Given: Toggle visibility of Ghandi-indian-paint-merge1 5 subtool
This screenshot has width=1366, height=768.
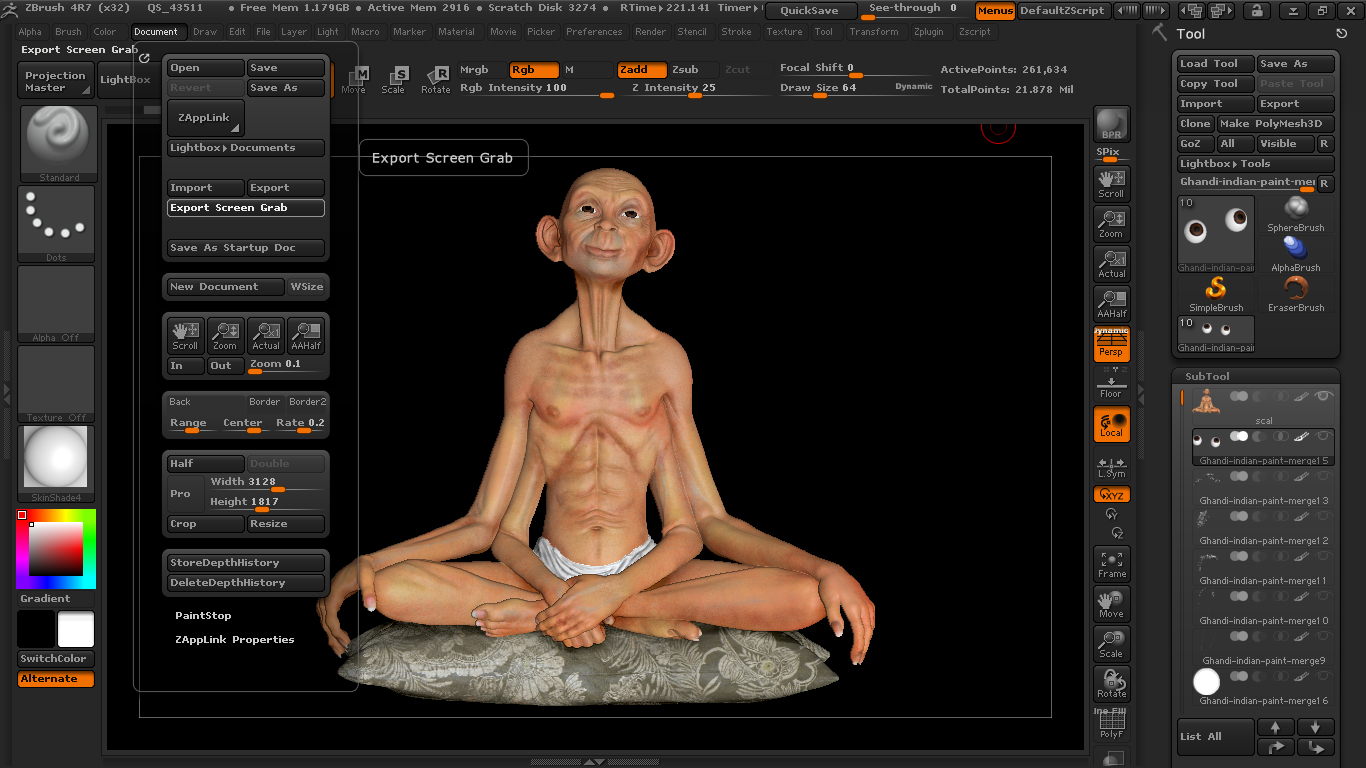Looking at the screenshot, I should (1324, 437).
